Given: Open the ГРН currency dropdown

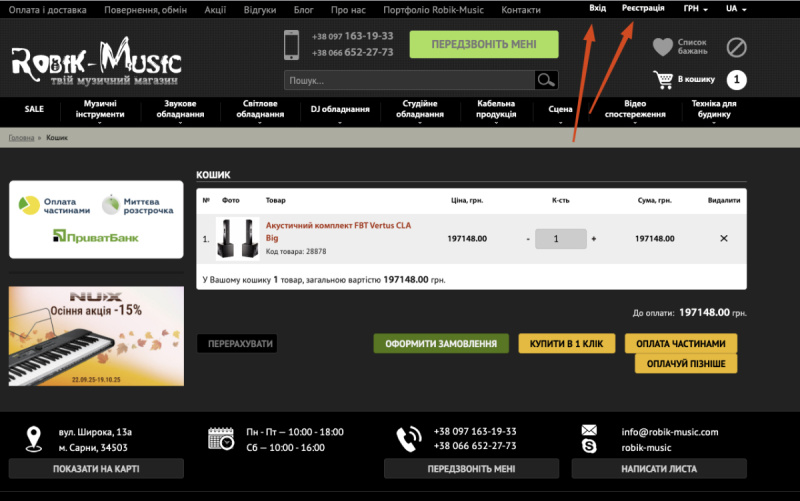Looking at the screenshot, I should tap(695, 9).
